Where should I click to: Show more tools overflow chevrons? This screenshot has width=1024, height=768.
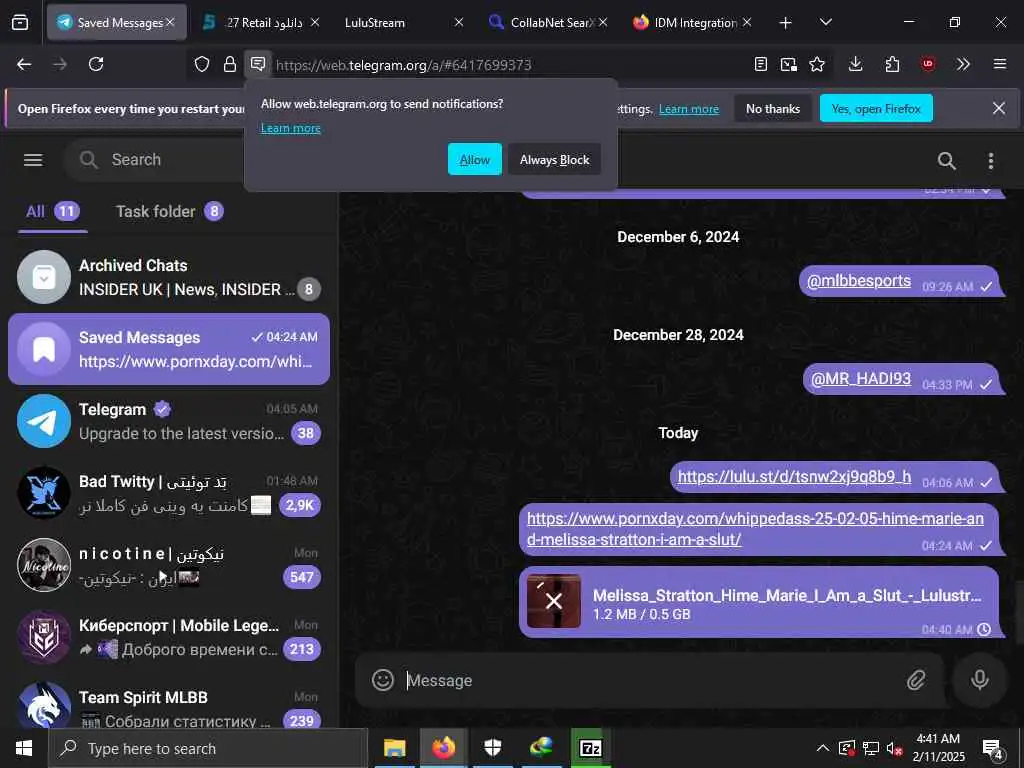tap(963, 64)
